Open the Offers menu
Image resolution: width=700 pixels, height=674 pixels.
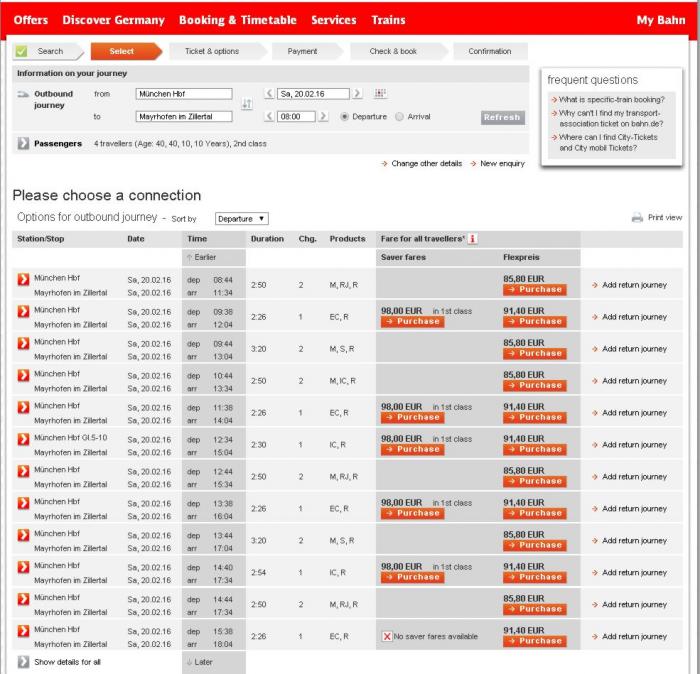pos(31,20)
